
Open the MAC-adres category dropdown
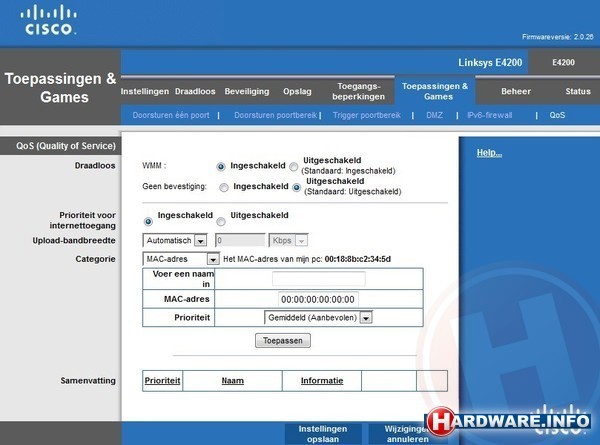(181, 259)
